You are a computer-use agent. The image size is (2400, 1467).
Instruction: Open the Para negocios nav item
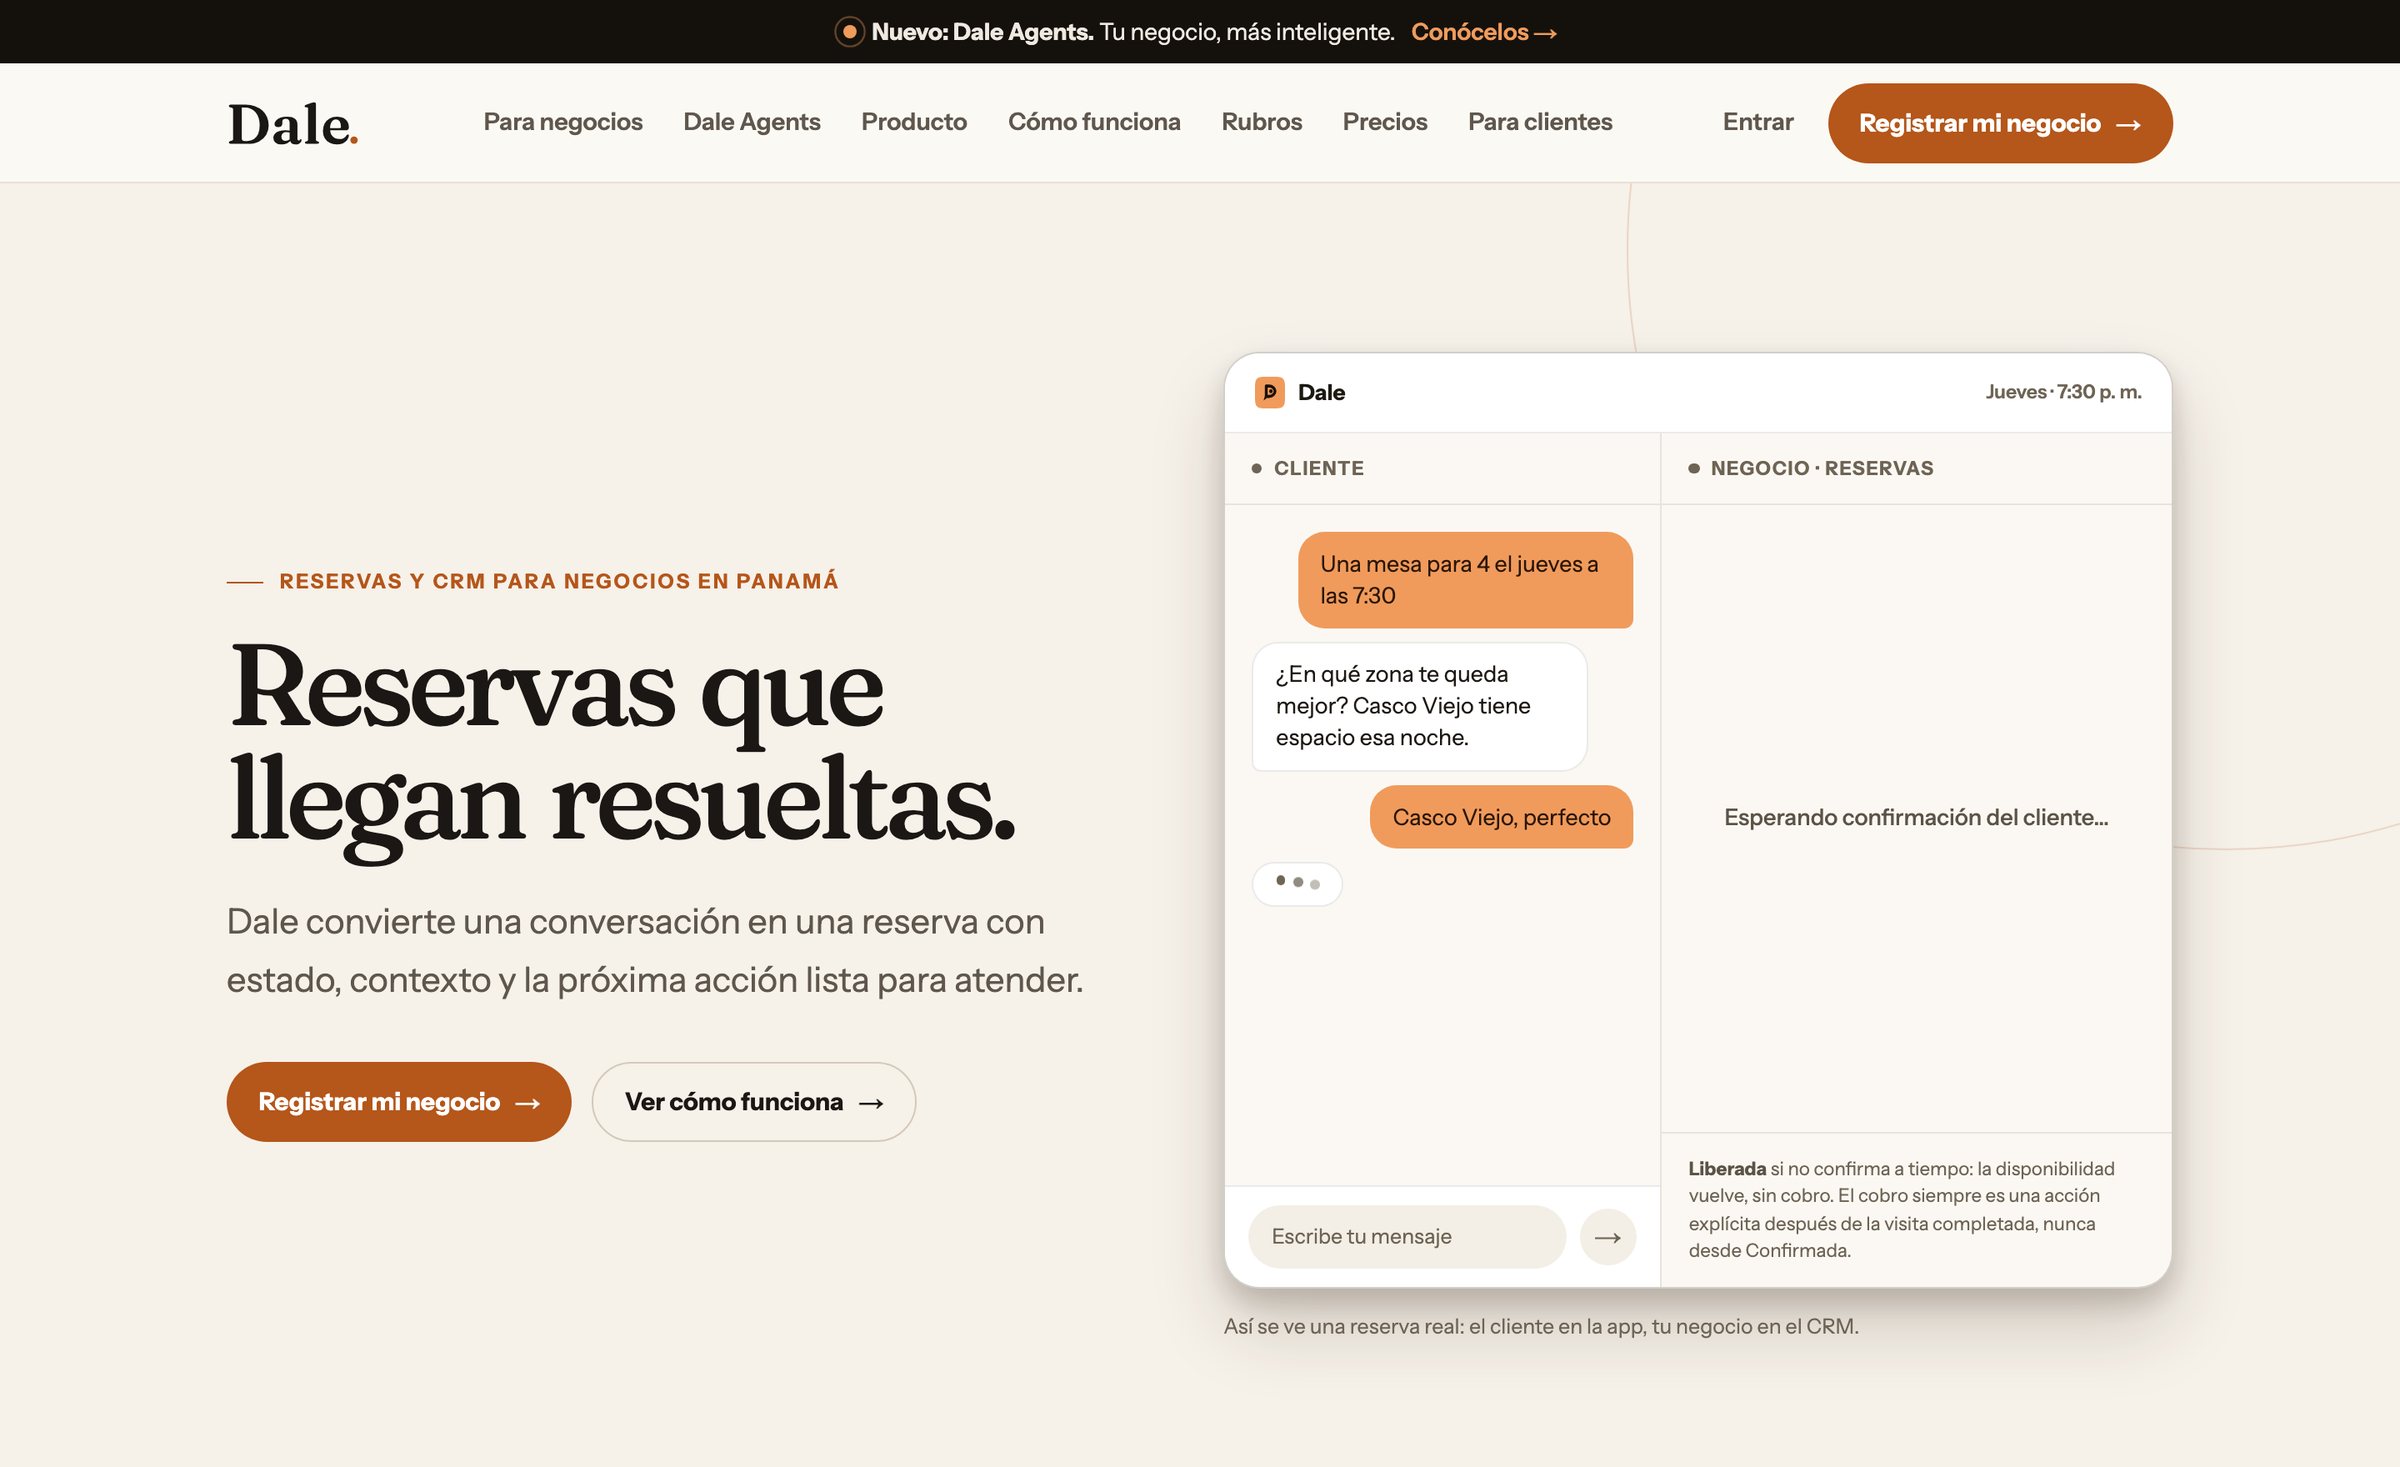(x=563, y=122)
